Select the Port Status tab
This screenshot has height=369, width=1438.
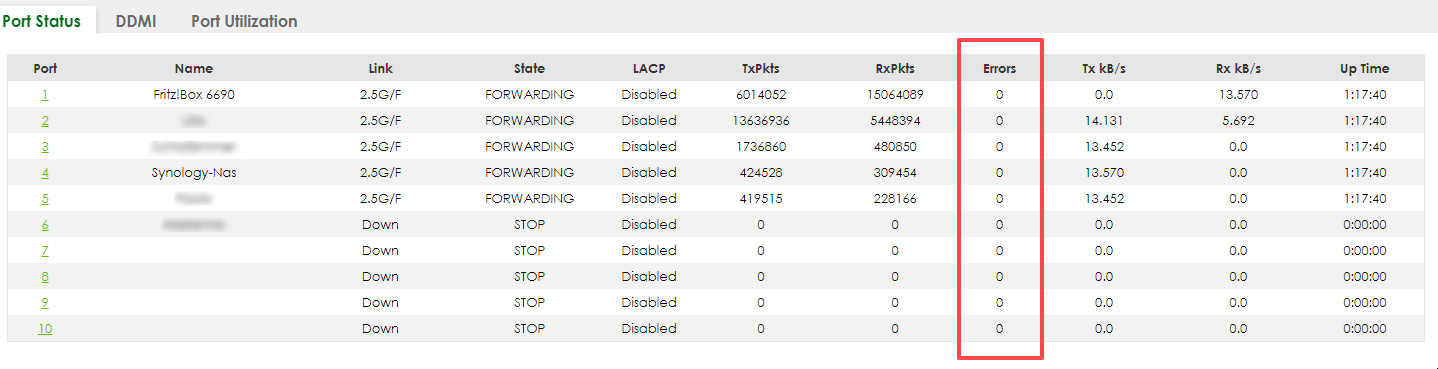click(x=42, y=20)
